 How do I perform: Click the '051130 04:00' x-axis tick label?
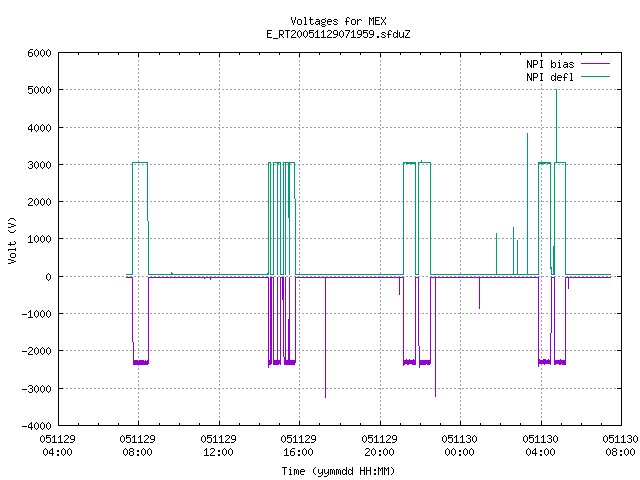pos(540,445)
